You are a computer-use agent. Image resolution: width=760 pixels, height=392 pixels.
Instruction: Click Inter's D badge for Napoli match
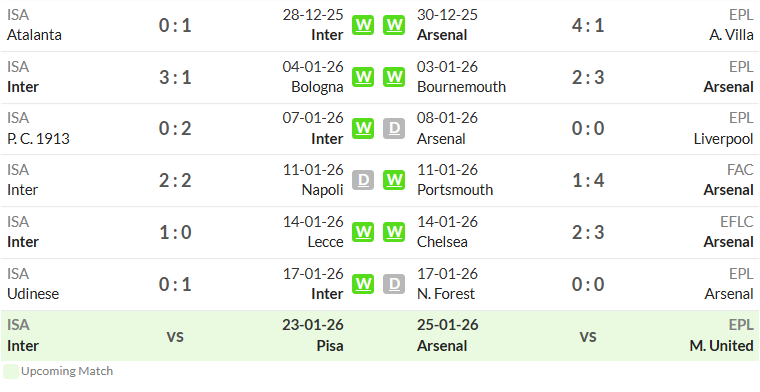(363, 180)
